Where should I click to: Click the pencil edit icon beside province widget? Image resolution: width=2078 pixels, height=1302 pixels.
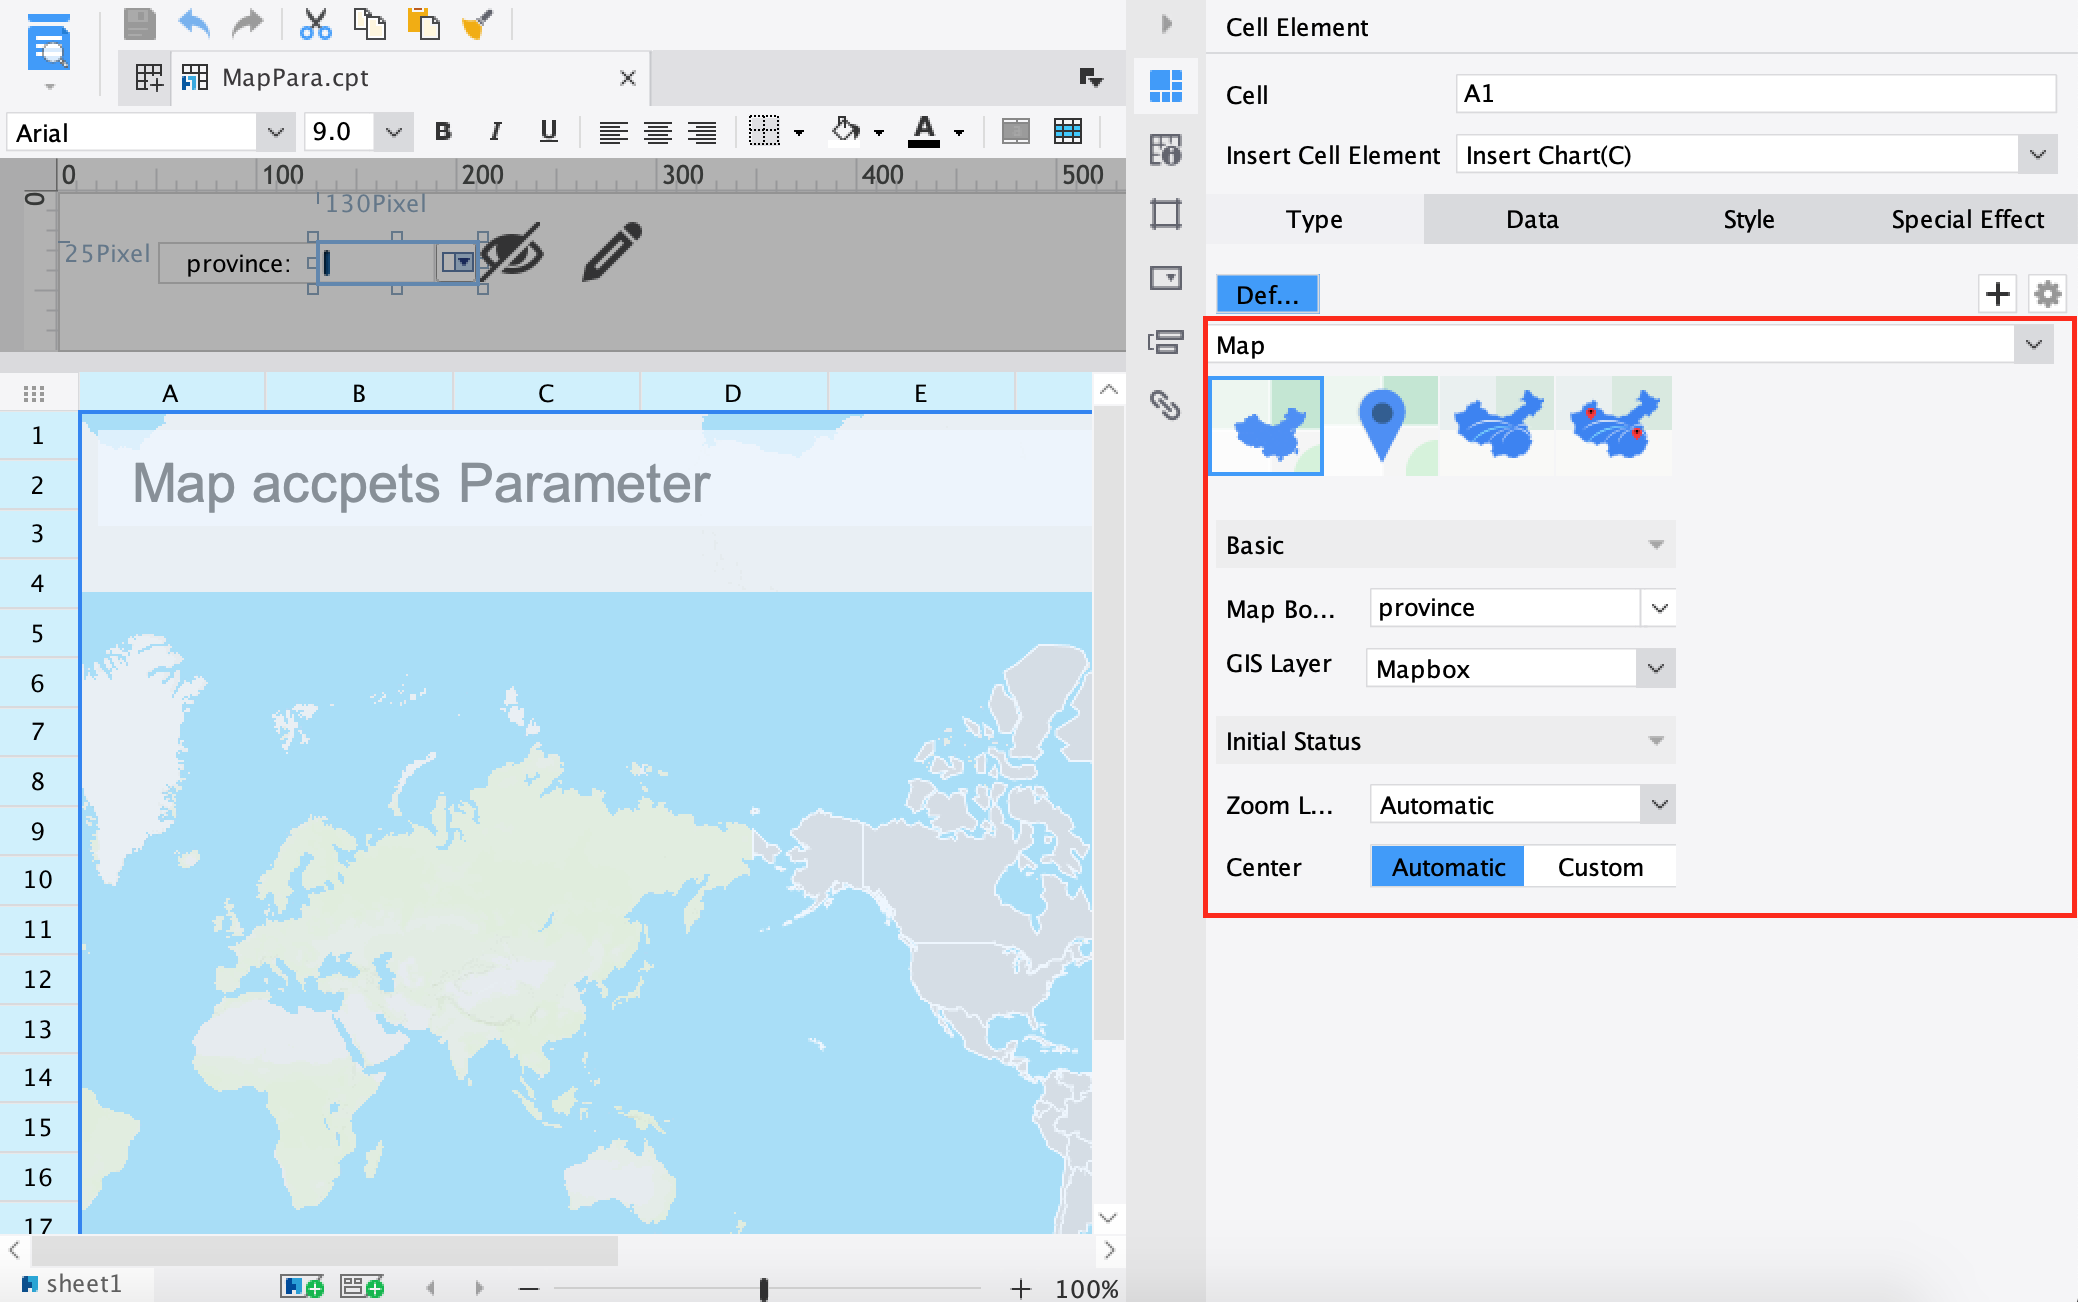pos(611,253)
